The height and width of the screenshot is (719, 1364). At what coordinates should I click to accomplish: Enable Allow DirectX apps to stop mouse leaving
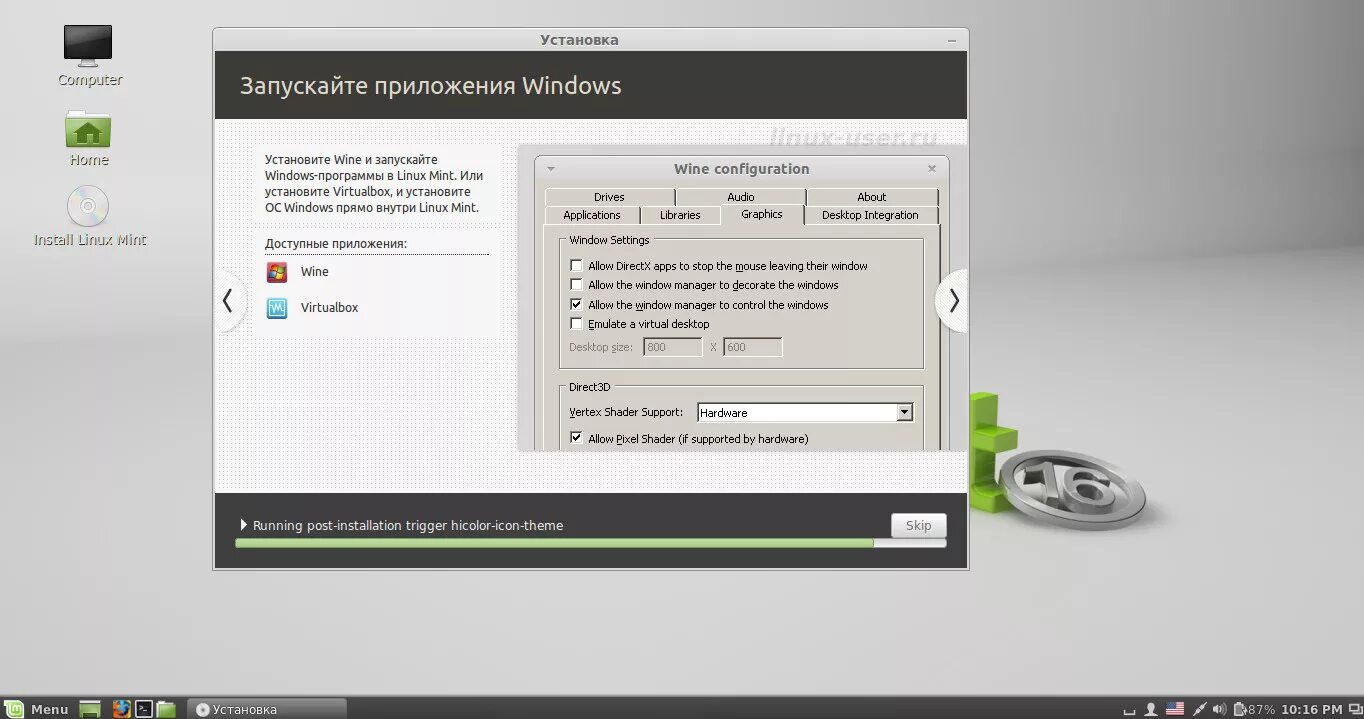(x=576, y=266)
